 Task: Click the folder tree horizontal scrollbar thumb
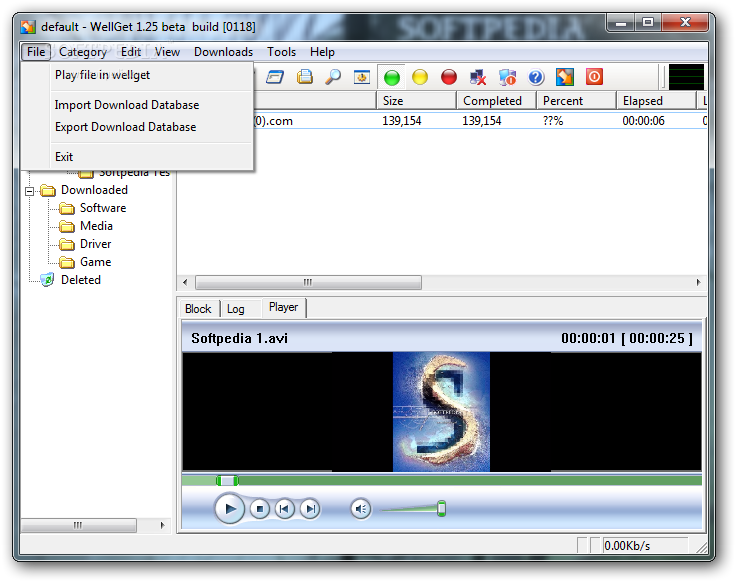coord(78,525)
